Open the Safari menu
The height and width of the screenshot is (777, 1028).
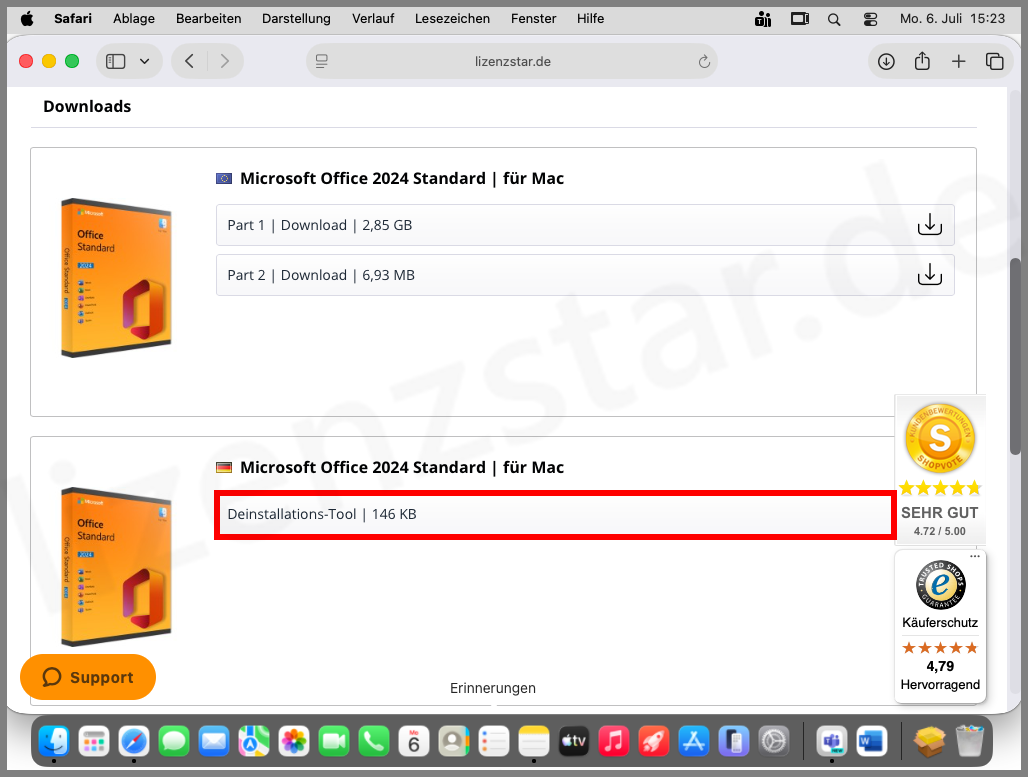tap(73, 18)
